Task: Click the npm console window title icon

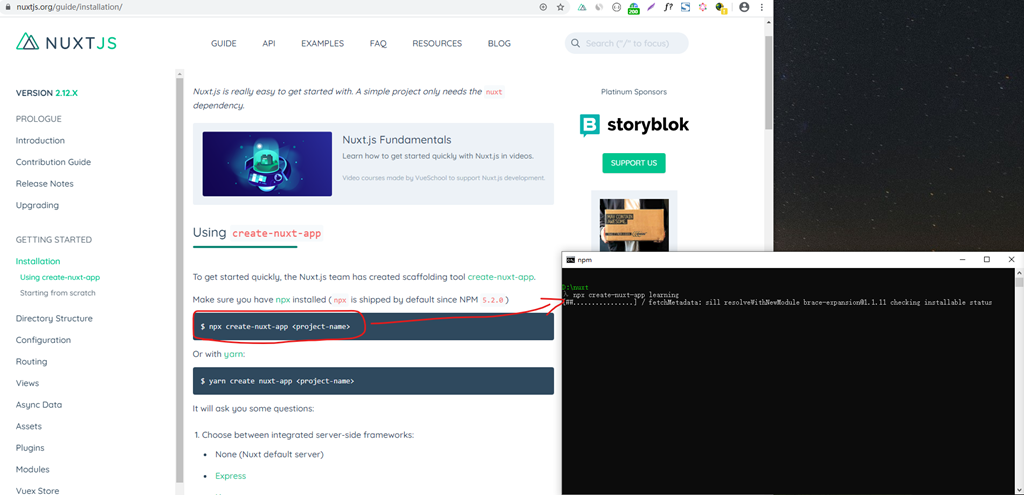Action: click(x=570, y=260)
